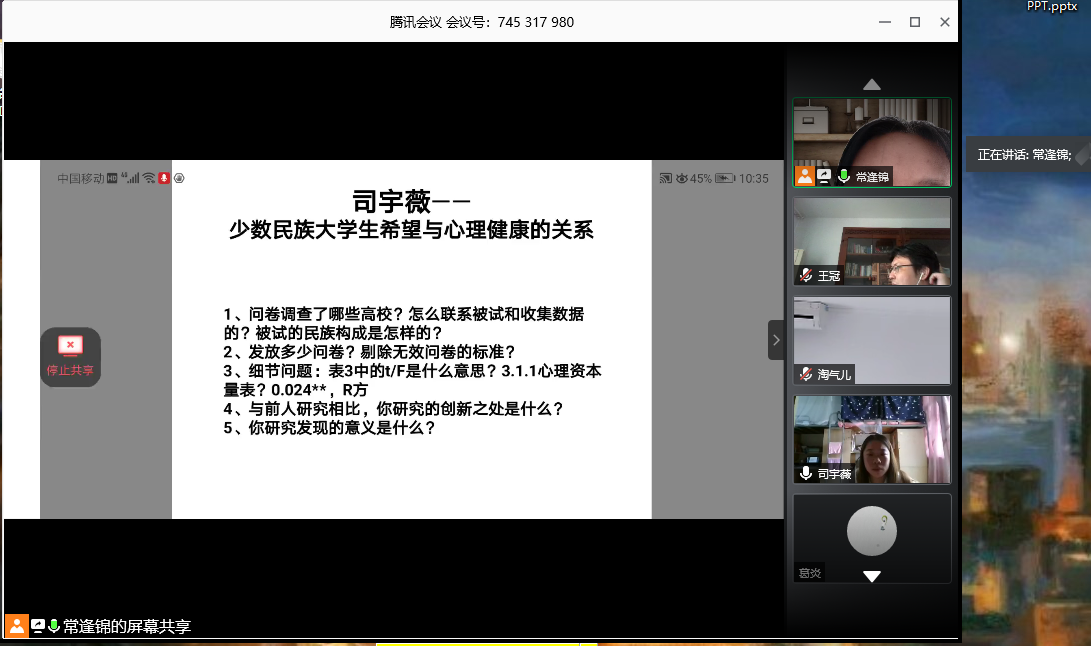
Task: Click the 停止共享 stop sharing button
Action: pyautogui.click(x=70, y=356)
